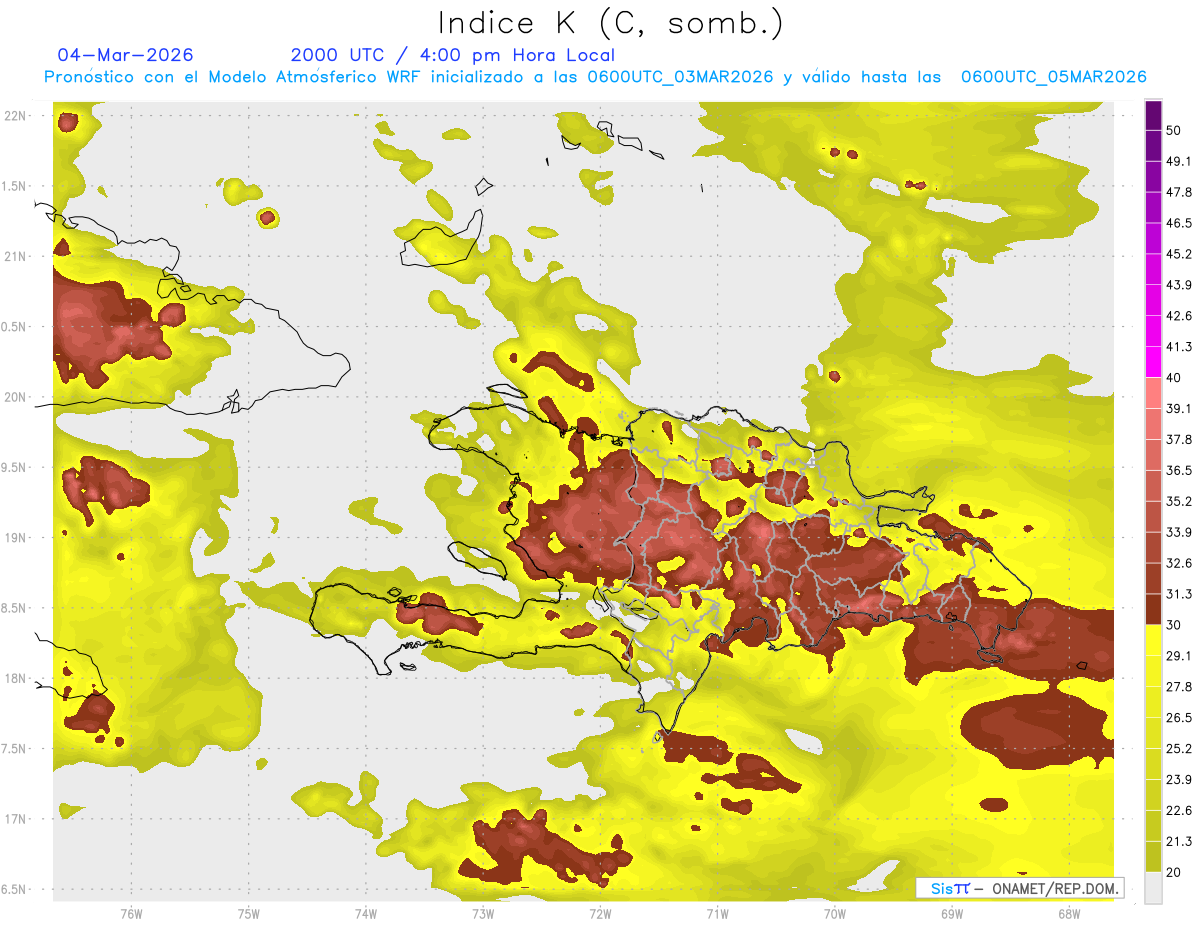1200x927 pixels.
Task: Pick the olive swatch between 20 and 21.3
Action: (1153, 857)
